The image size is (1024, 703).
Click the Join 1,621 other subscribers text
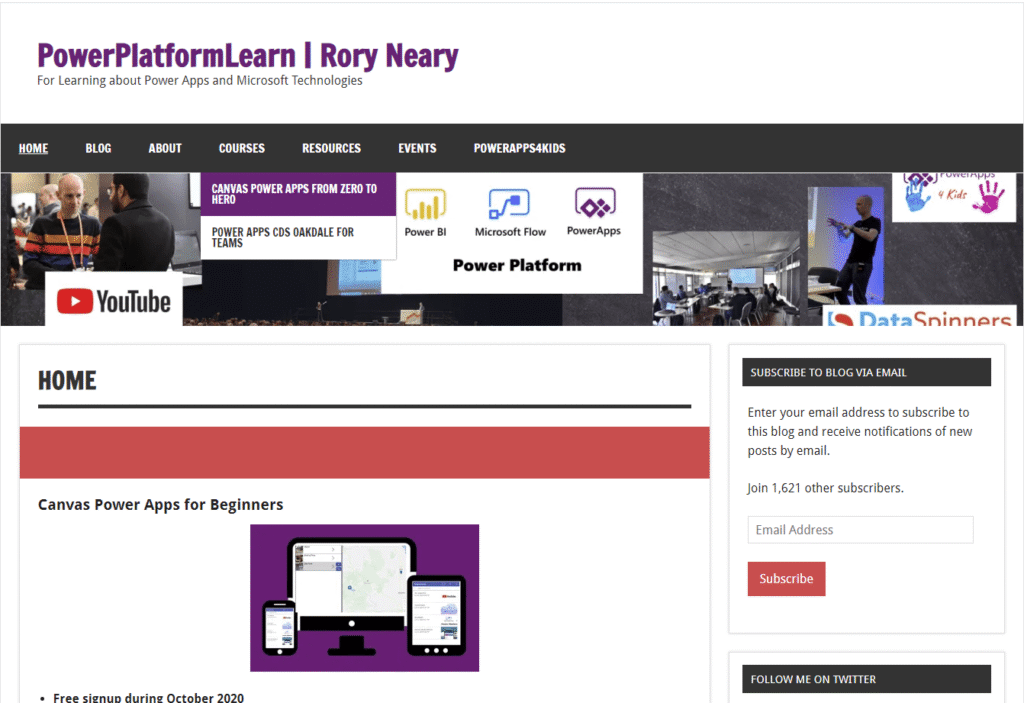825,488
